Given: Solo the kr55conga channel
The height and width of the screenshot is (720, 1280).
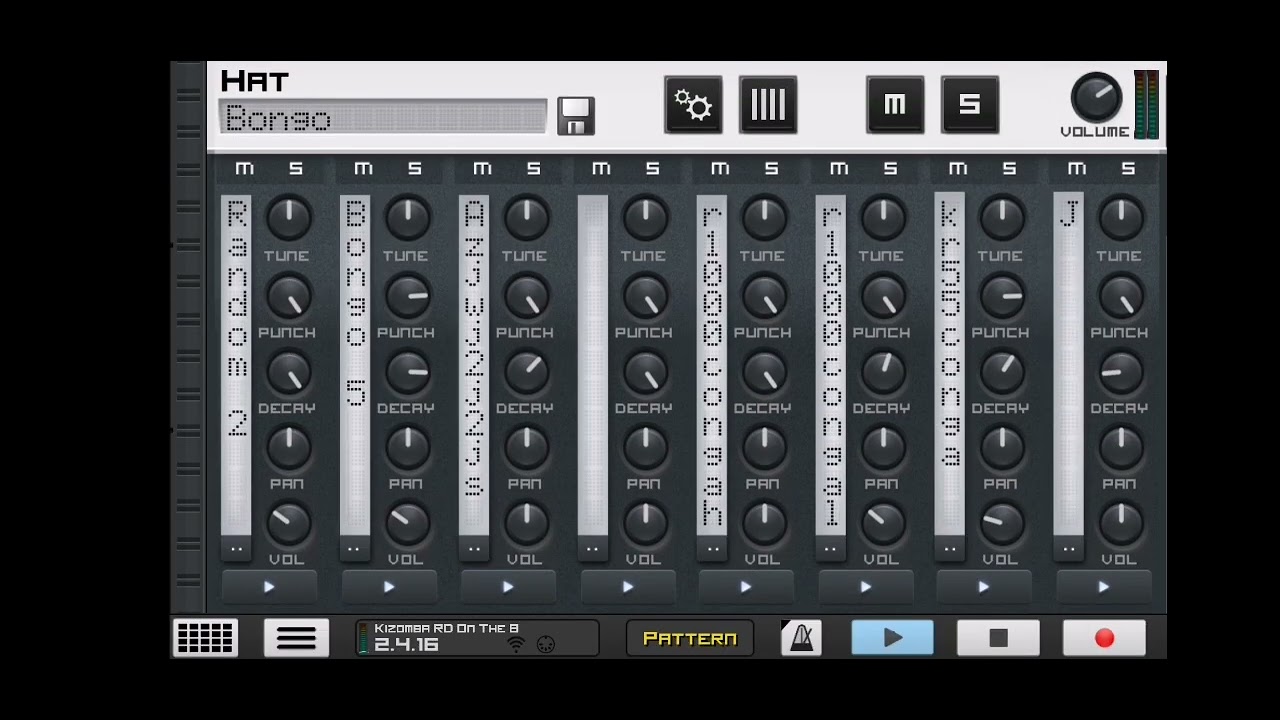Looking at the screenshot, I should pos(1009,169).
